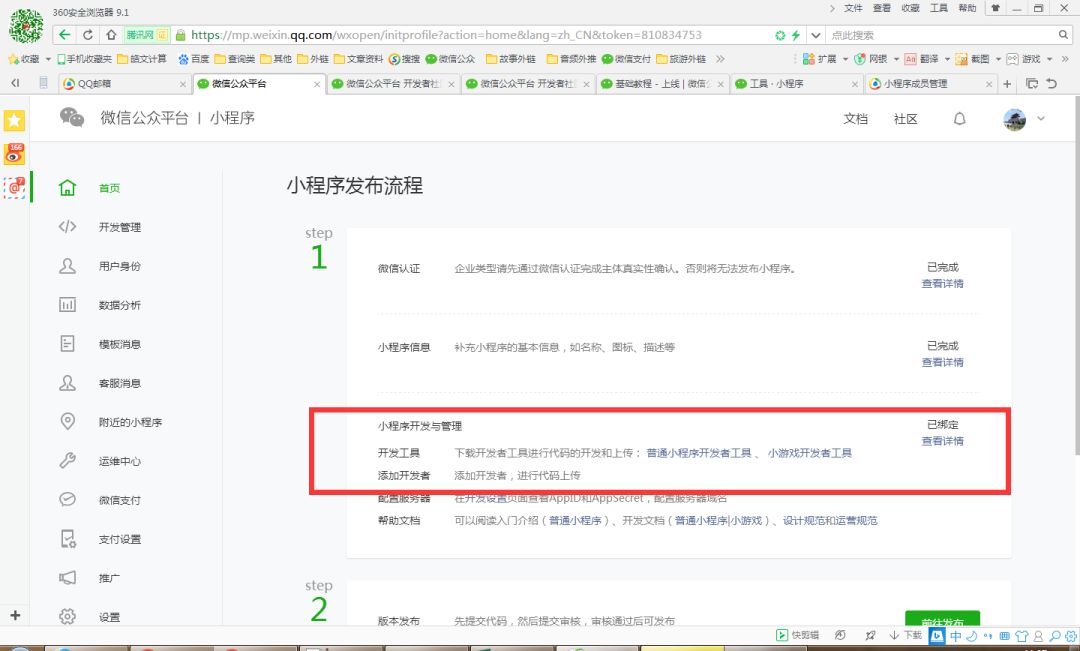Open the 翻译 translate dropdown
The height and width of the screenshot is (651, 1080).
947,59
